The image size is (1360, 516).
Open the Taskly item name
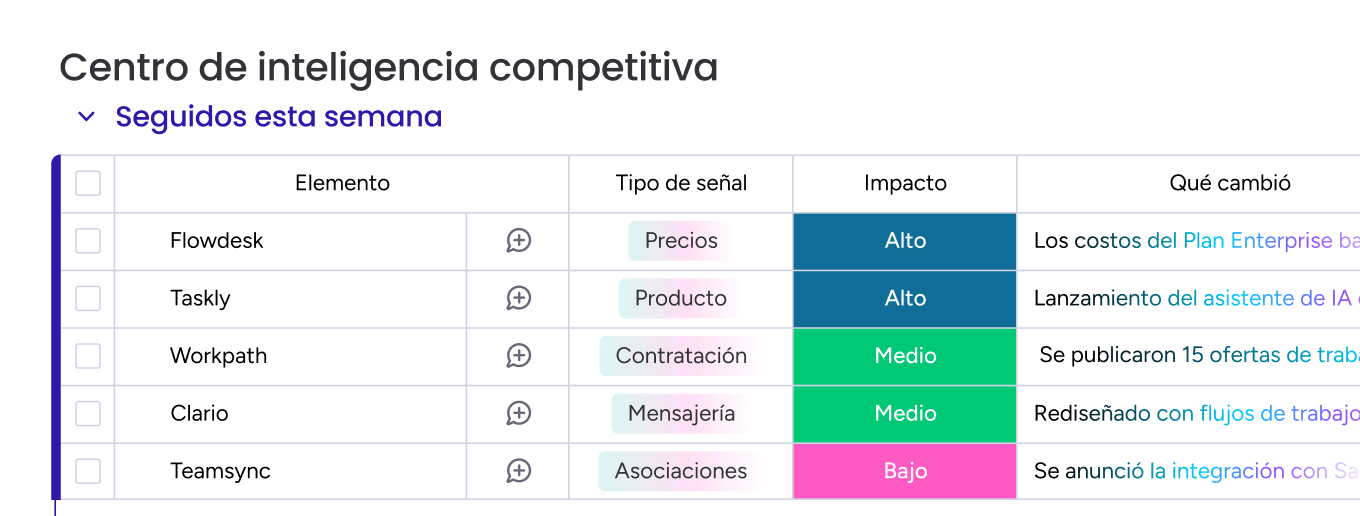[200, 298]
